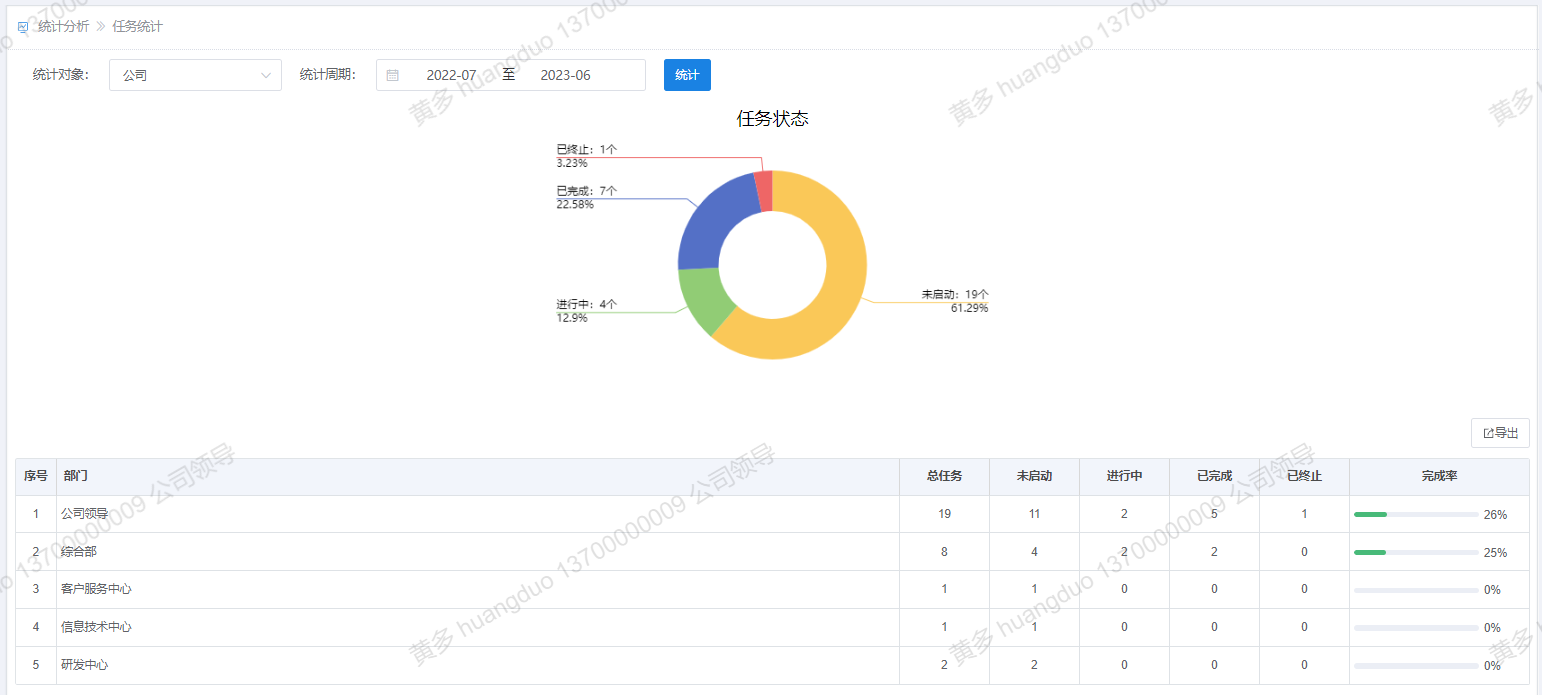Click total tasks value 8 for 综合部
The width and height of the screenshot is (1542, 695).
point(944,552)
